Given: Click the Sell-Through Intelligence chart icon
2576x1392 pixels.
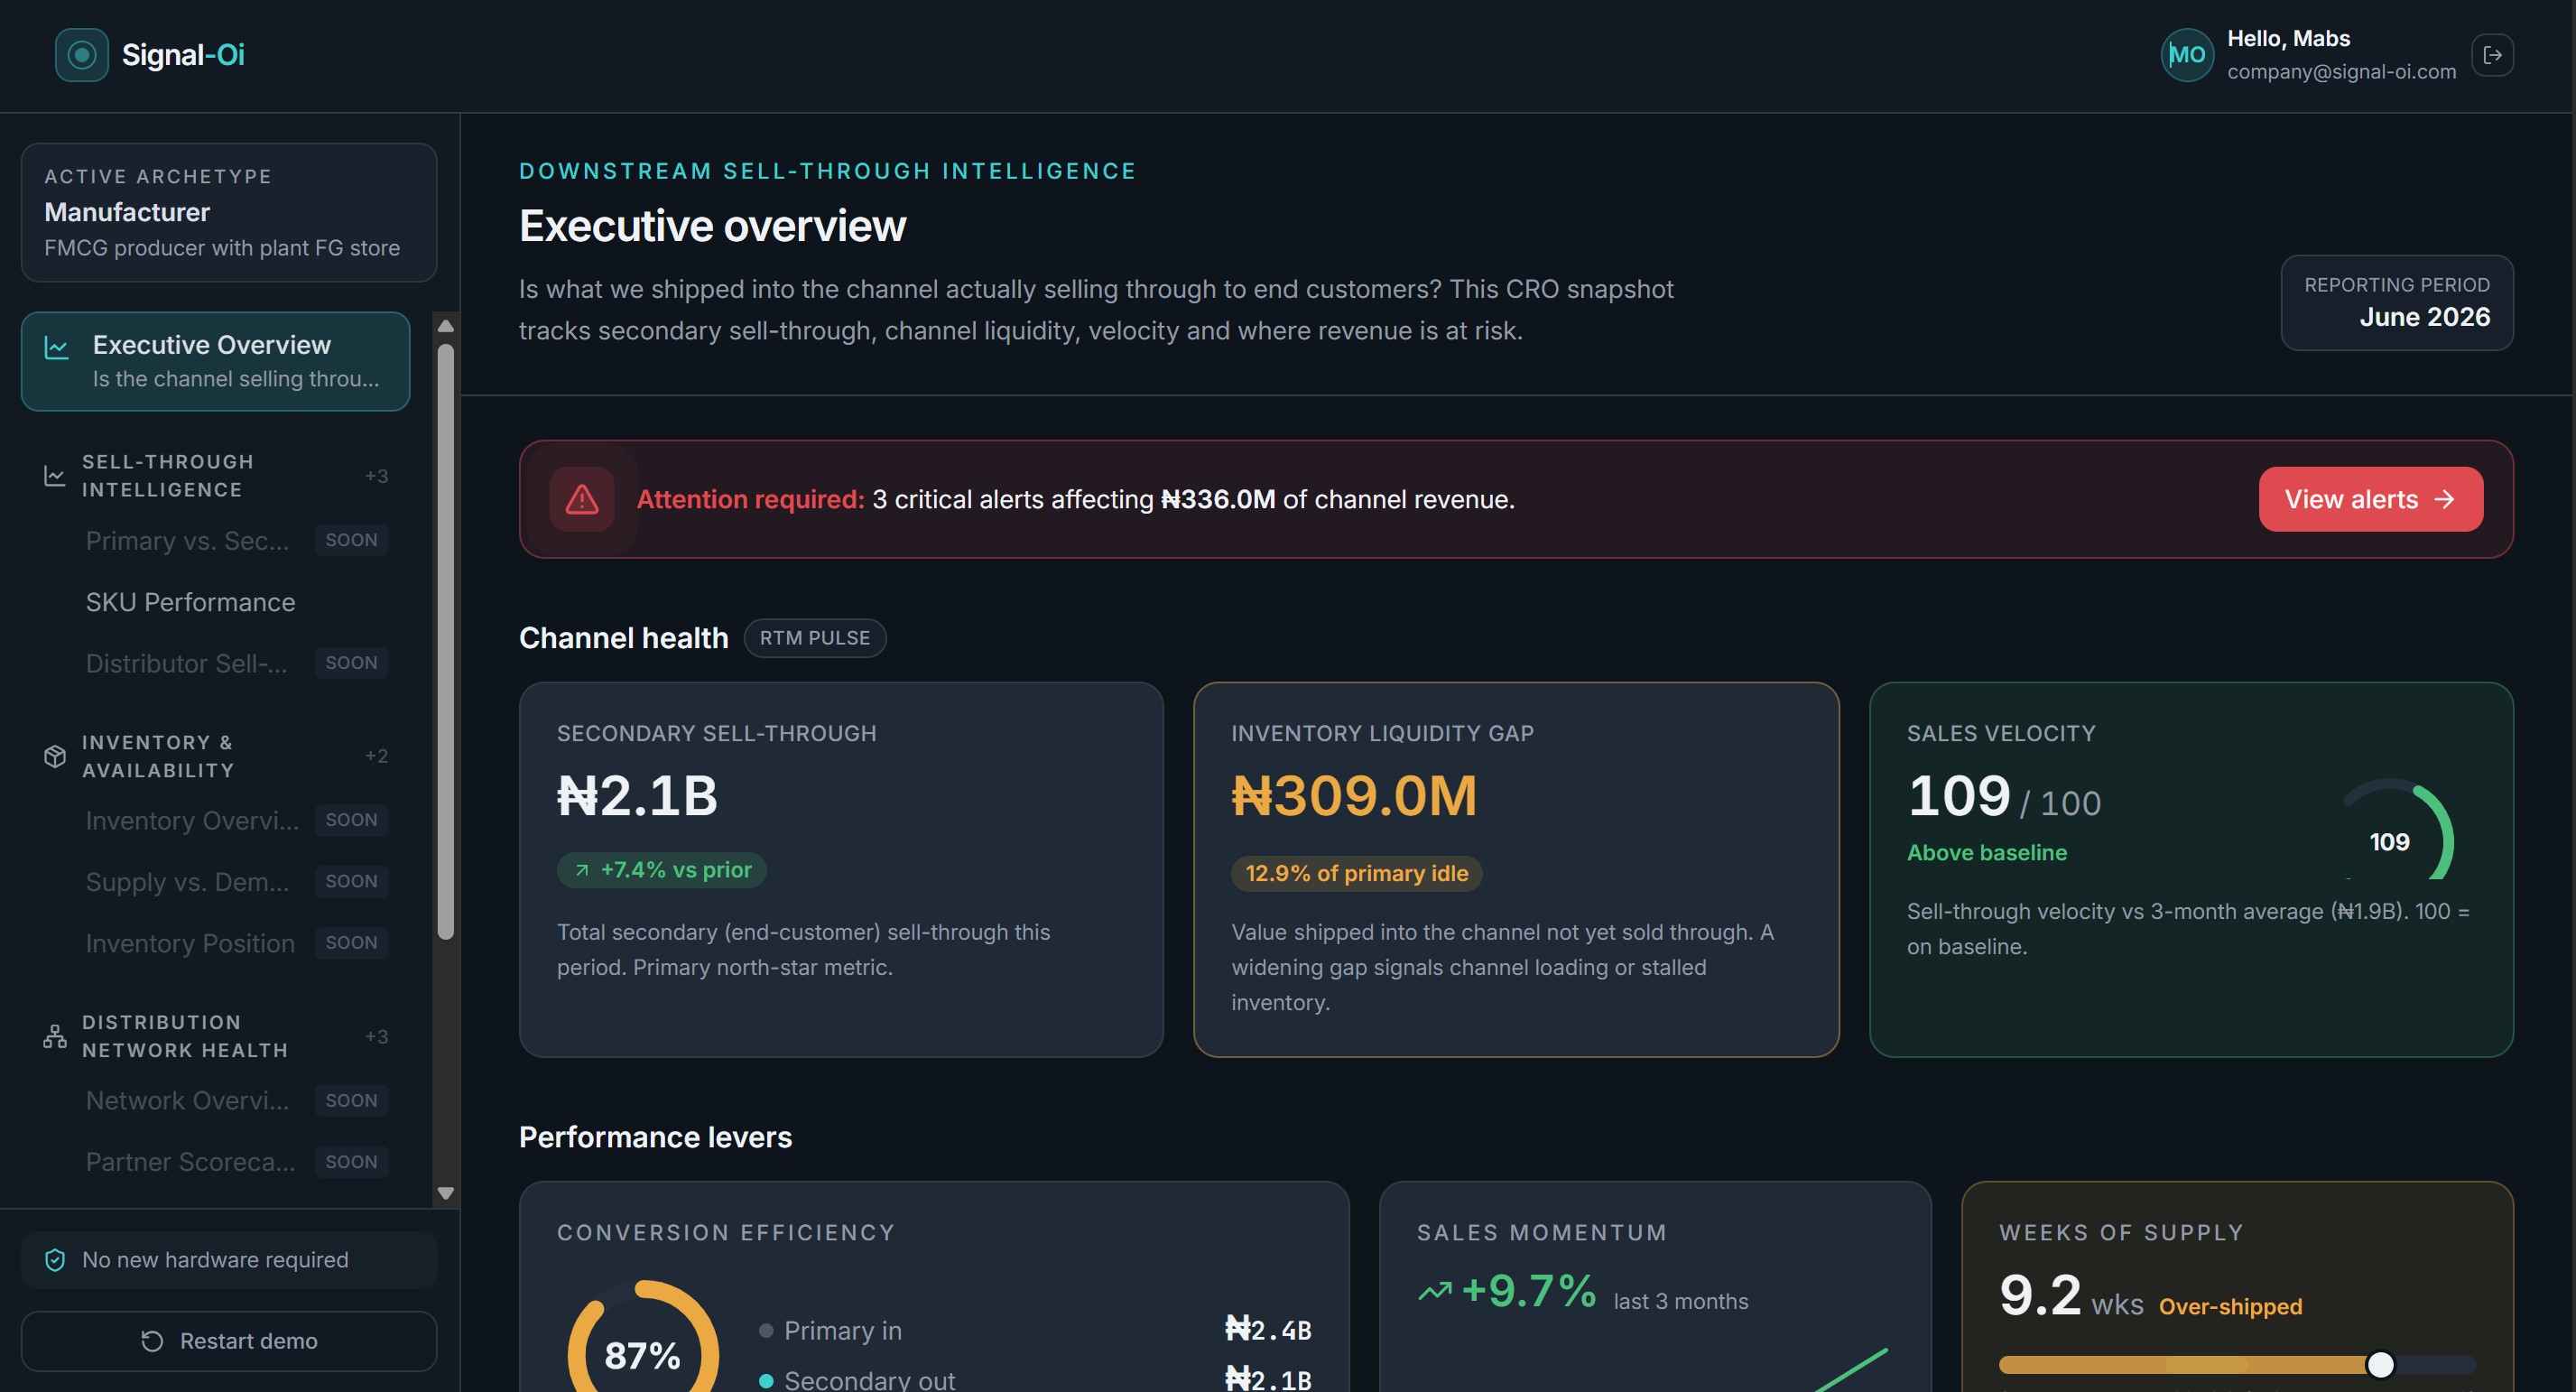Looking at the screenshot, I should tap(55, 475).
